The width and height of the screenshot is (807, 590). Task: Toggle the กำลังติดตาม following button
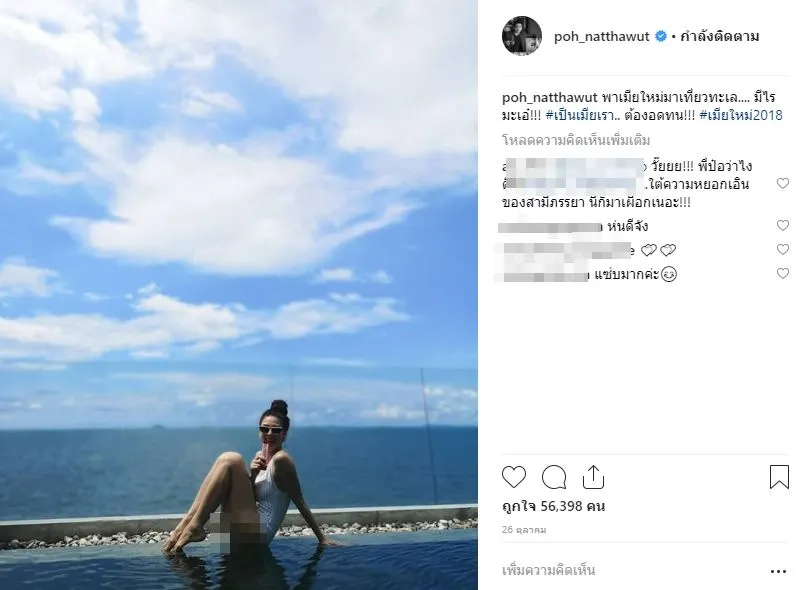tap(720, 37)
